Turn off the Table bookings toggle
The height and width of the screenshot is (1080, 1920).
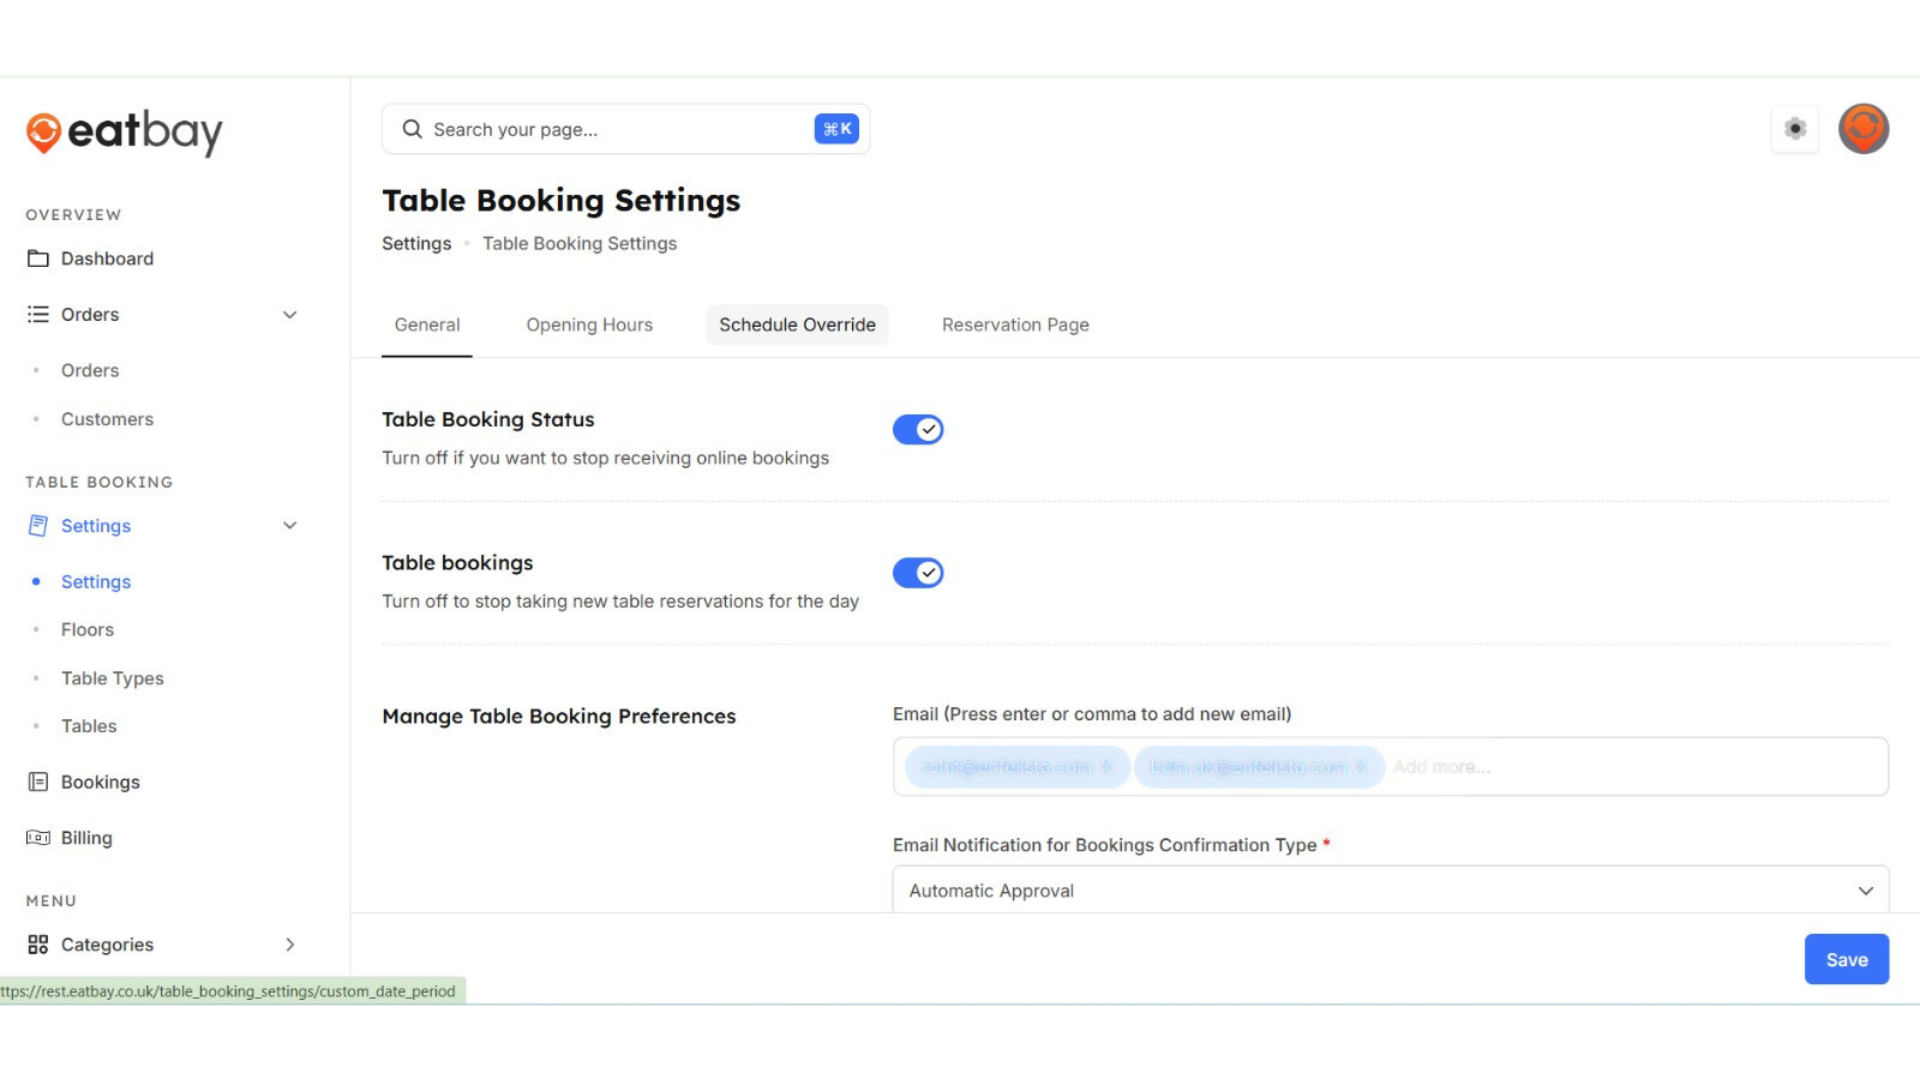918,573
